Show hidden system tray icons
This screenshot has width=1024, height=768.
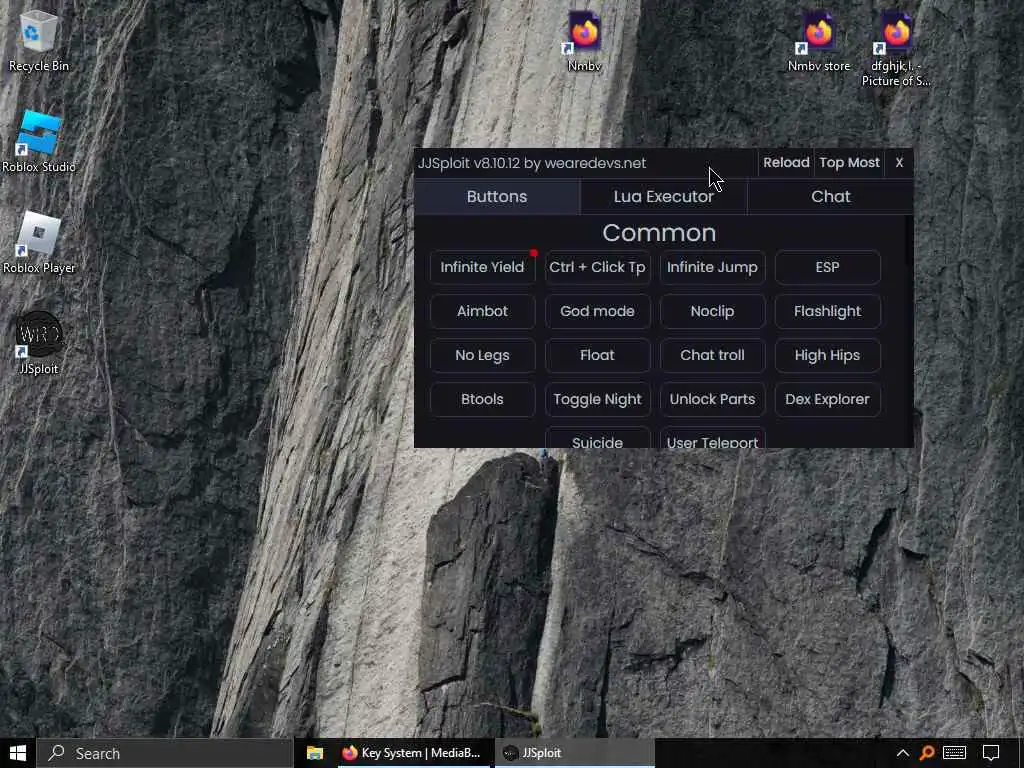903,753
